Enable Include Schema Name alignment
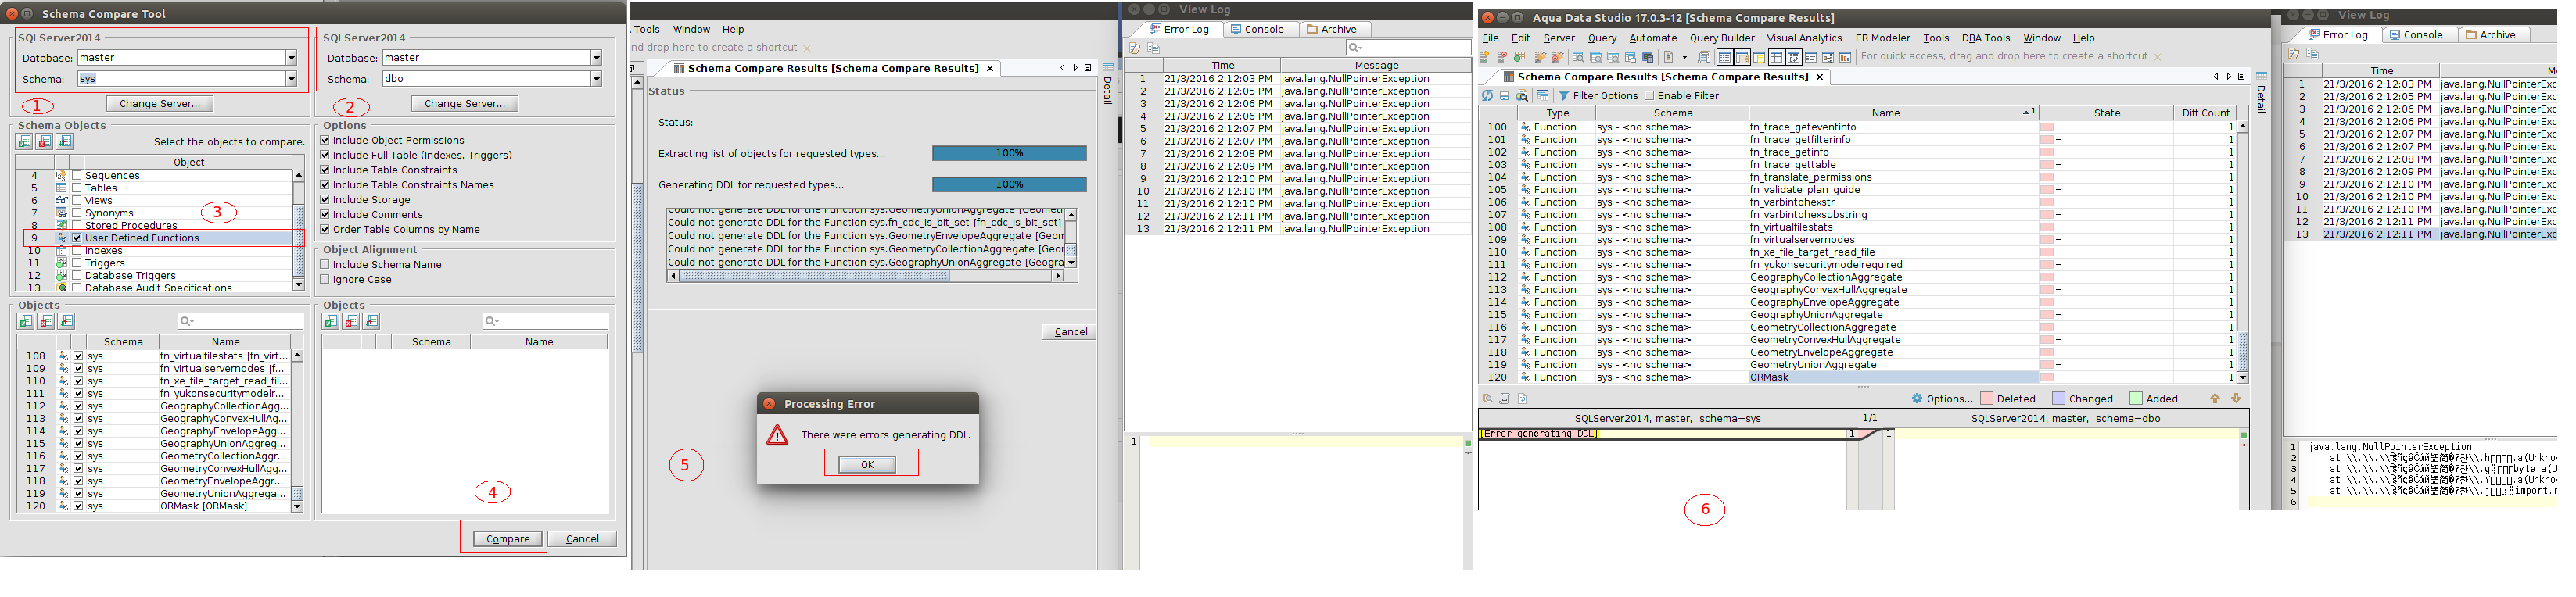Screen dimensions: 2576x597 [x=325, y=265]
